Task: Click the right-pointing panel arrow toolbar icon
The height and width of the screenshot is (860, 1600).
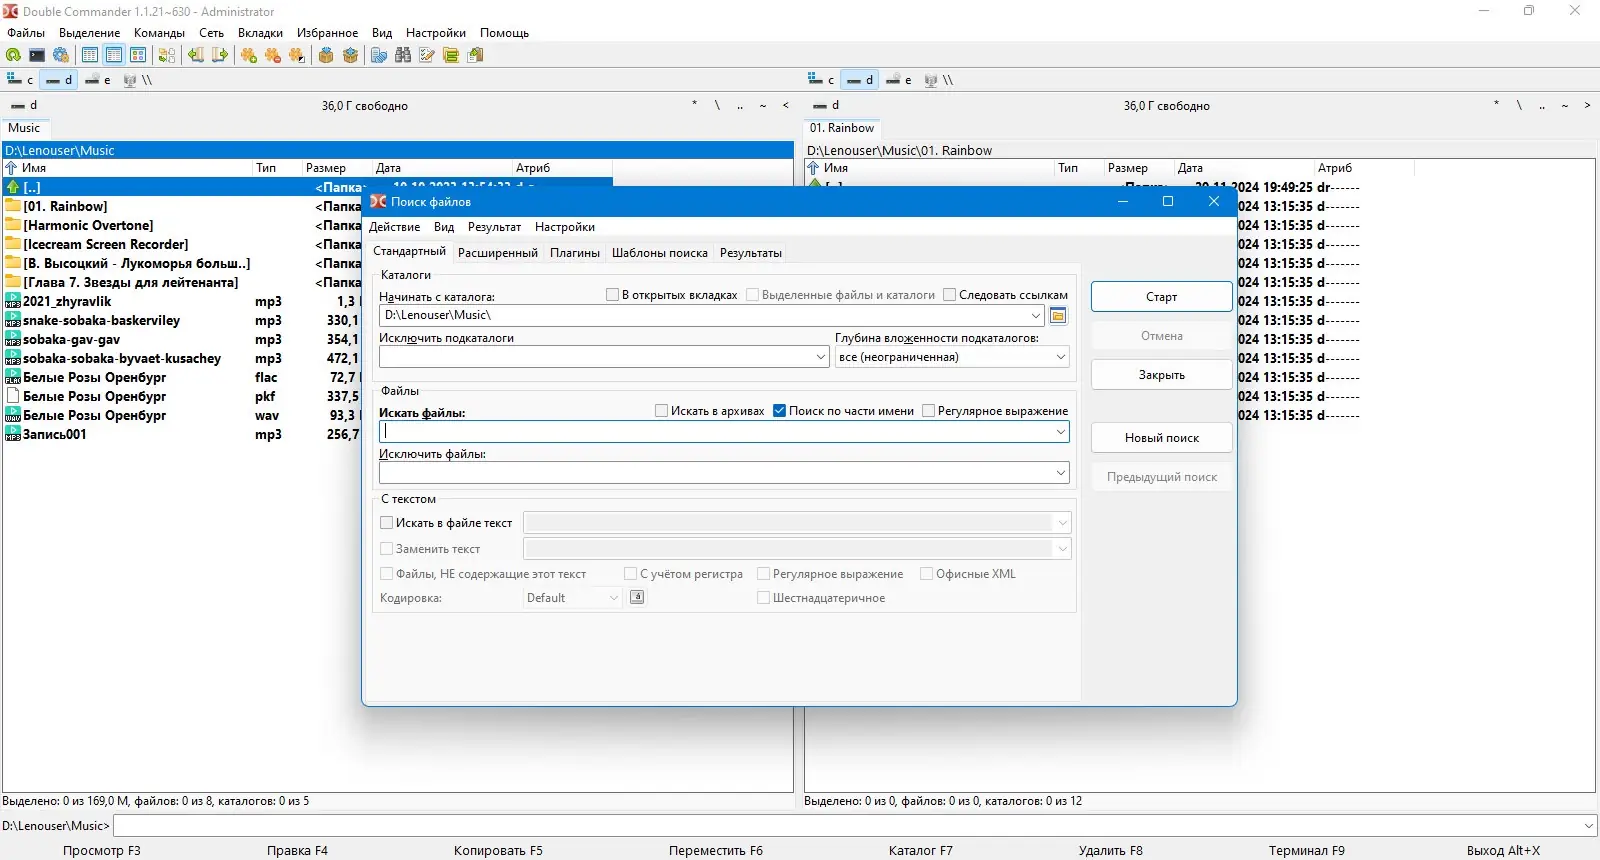Action: (220, 55)
